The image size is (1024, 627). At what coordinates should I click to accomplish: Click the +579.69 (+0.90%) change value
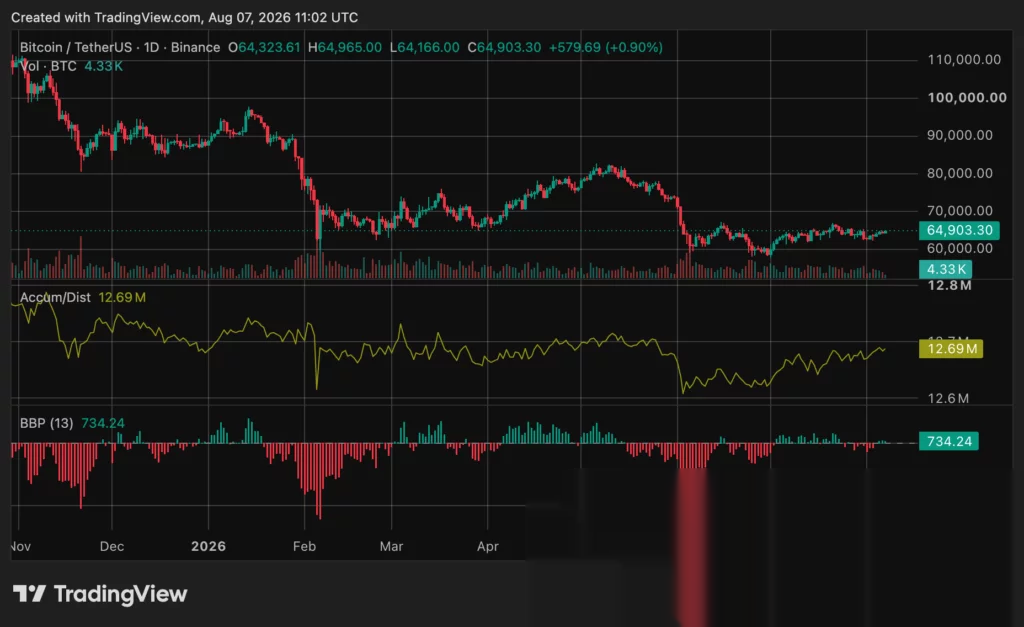click(x=605, y=48)
